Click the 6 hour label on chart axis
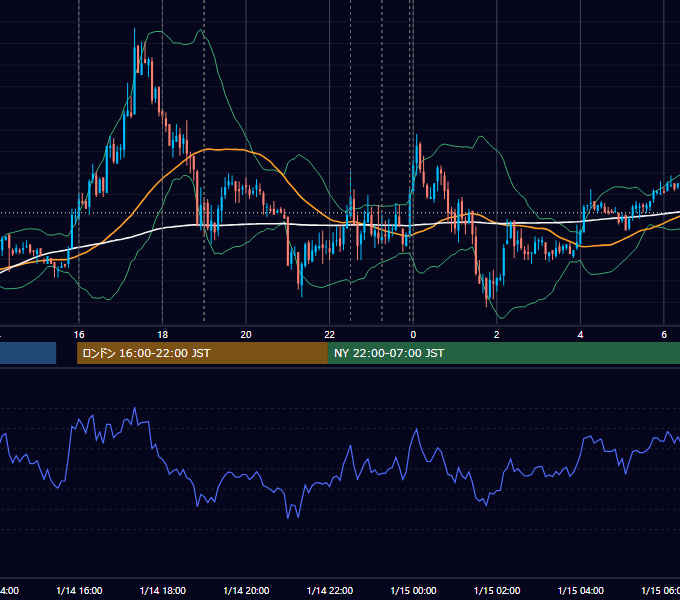This screenshot has height=600, width=680. (664, 334)
